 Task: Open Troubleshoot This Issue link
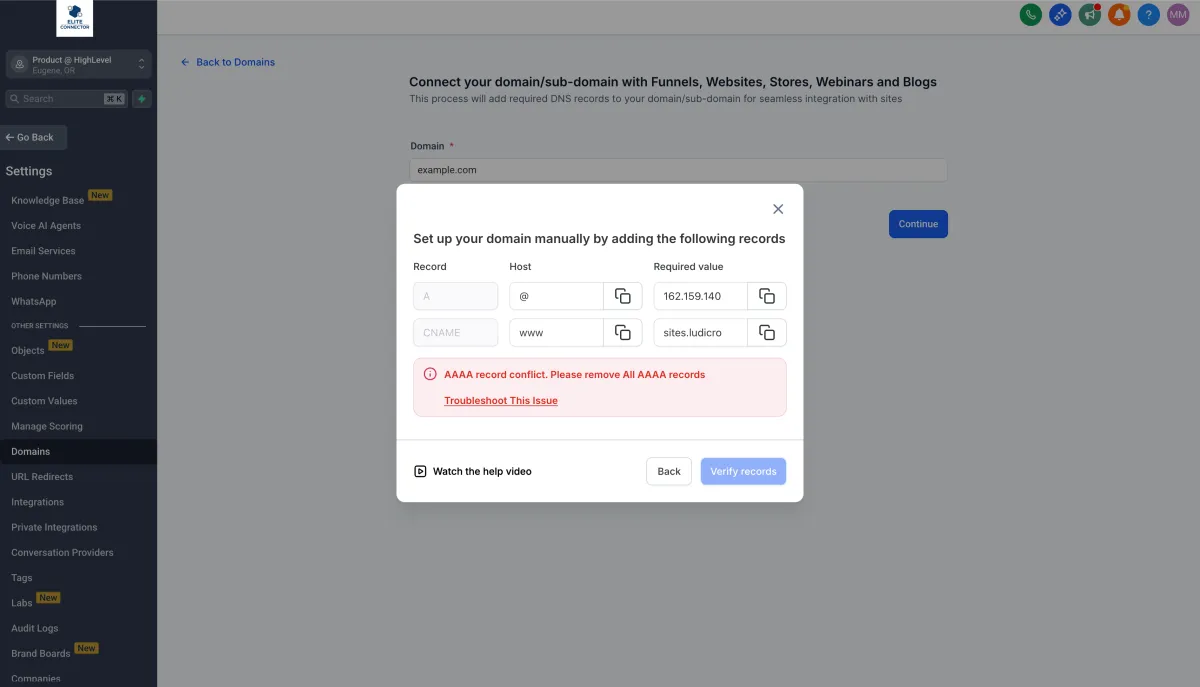point(501,401)
